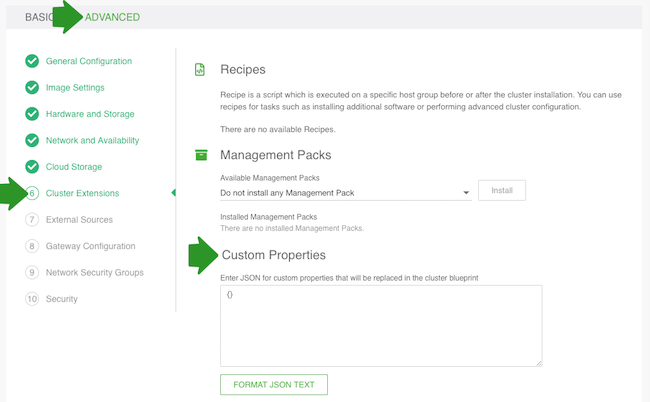The image size is (650, 402).
Task: Open the Available Management Packs dropdown
Action: click(340, 192)
